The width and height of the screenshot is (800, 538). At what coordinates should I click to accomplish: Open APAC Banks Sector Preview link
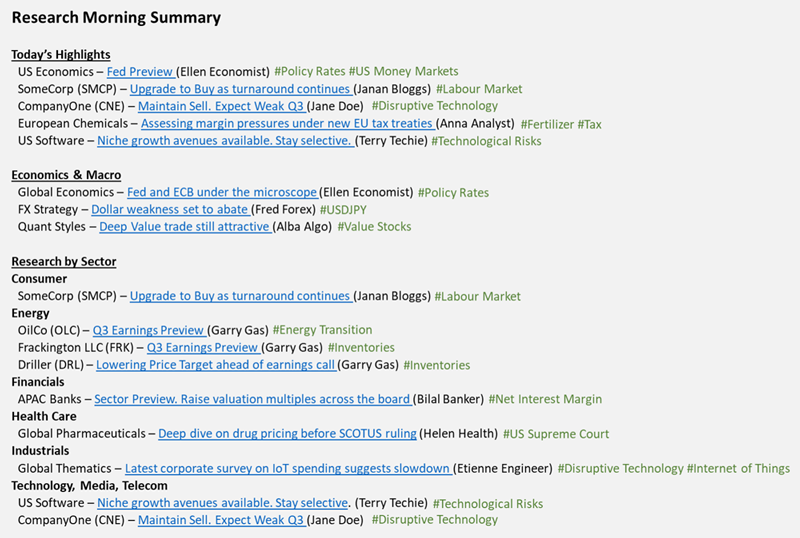point(253,399)
